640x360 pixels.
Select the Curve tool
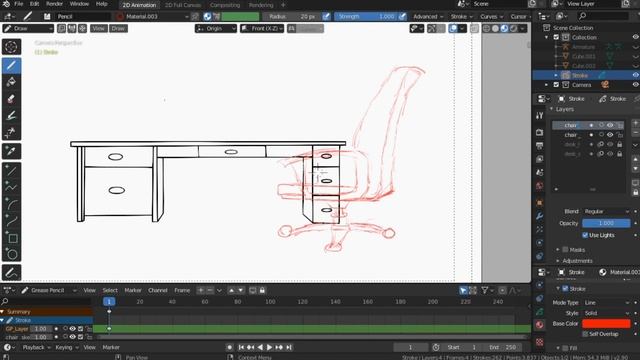11,220
